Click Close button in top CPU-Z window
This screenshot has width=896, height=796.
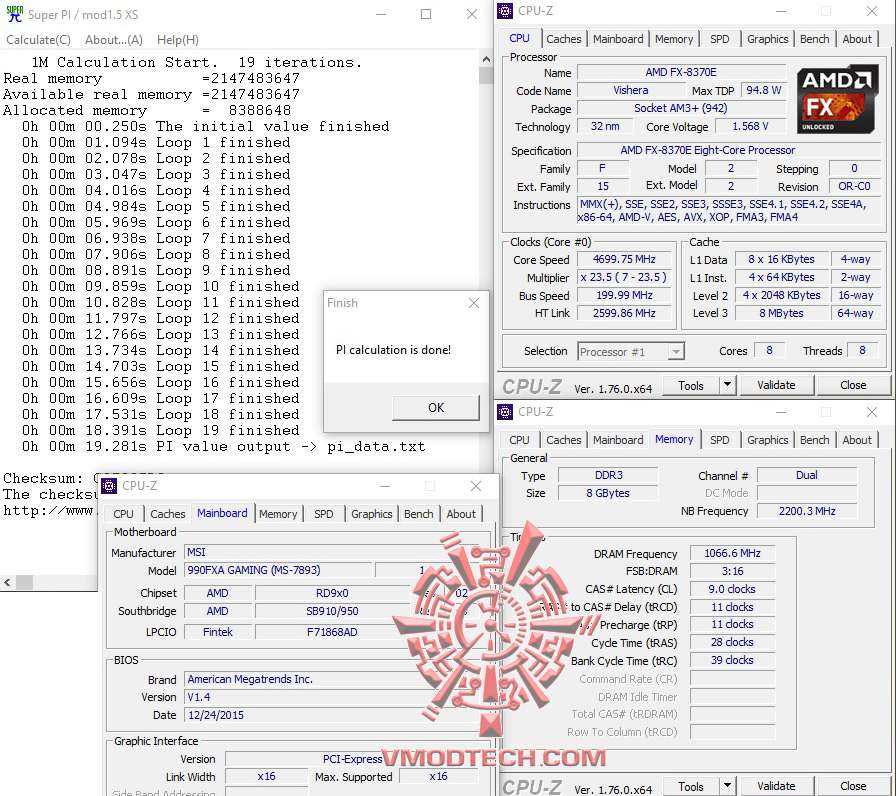click(853, 385)
